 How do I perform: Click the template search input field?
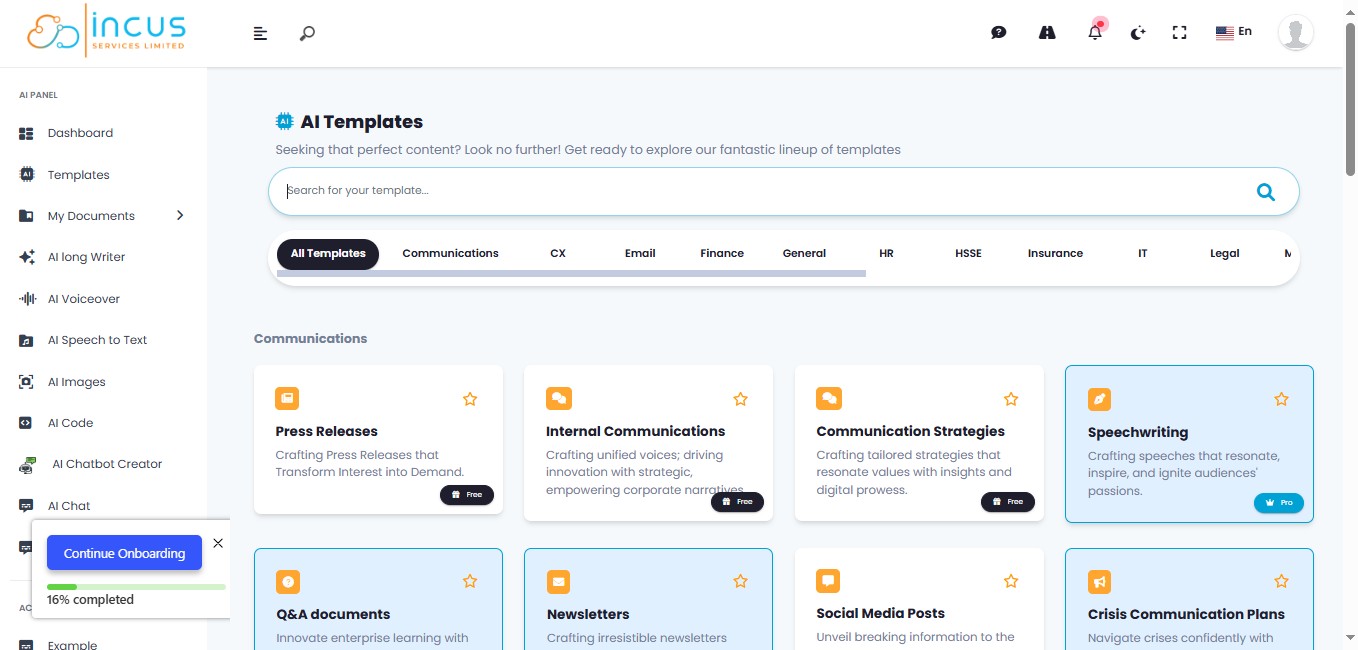point(760,191)
